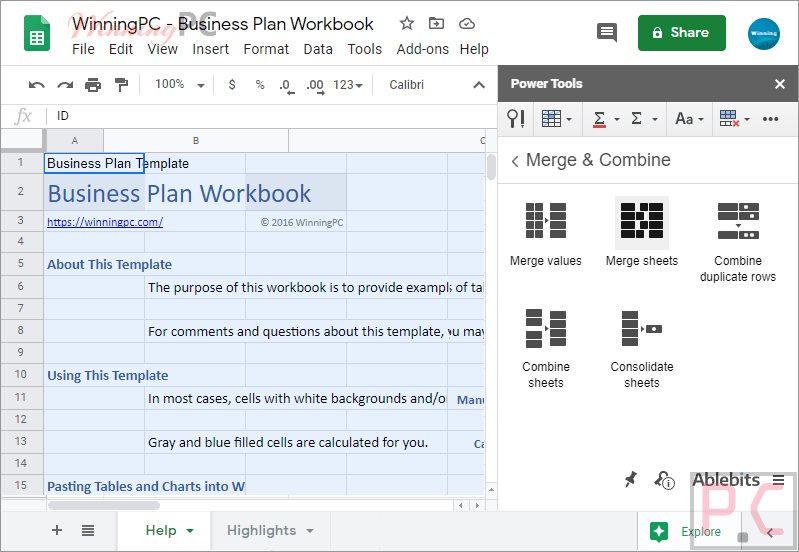Open the comment history icon
Image resolution: width=799 pixels, height=552 pixels.
[606, 33]
